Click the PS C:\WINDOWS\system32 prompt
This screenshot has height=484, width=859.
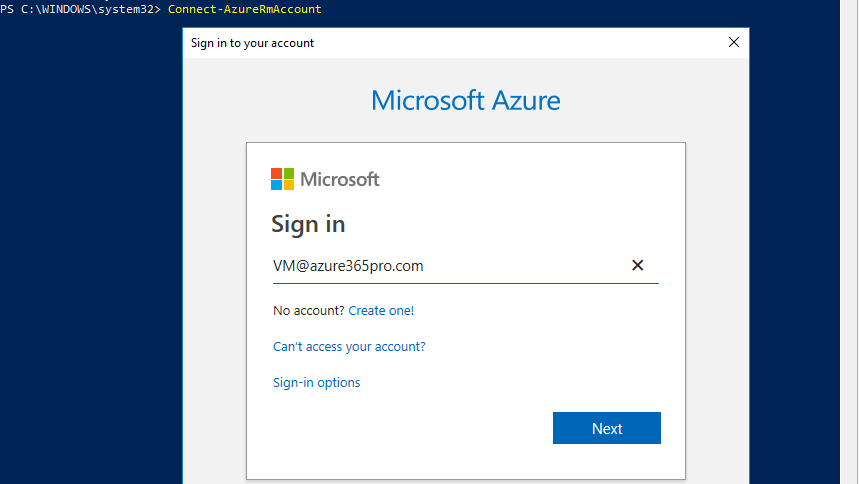(81, 9)
